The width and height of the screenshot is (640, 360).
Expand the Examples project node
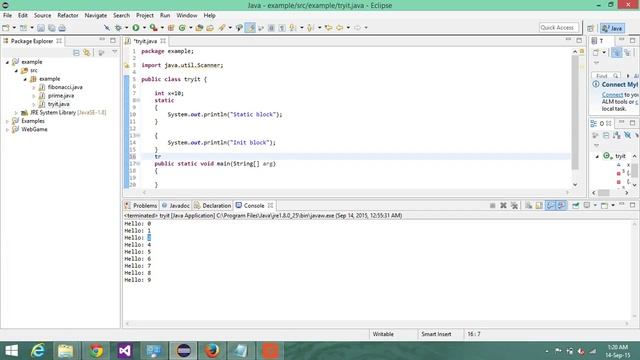[x=7, y=121]
